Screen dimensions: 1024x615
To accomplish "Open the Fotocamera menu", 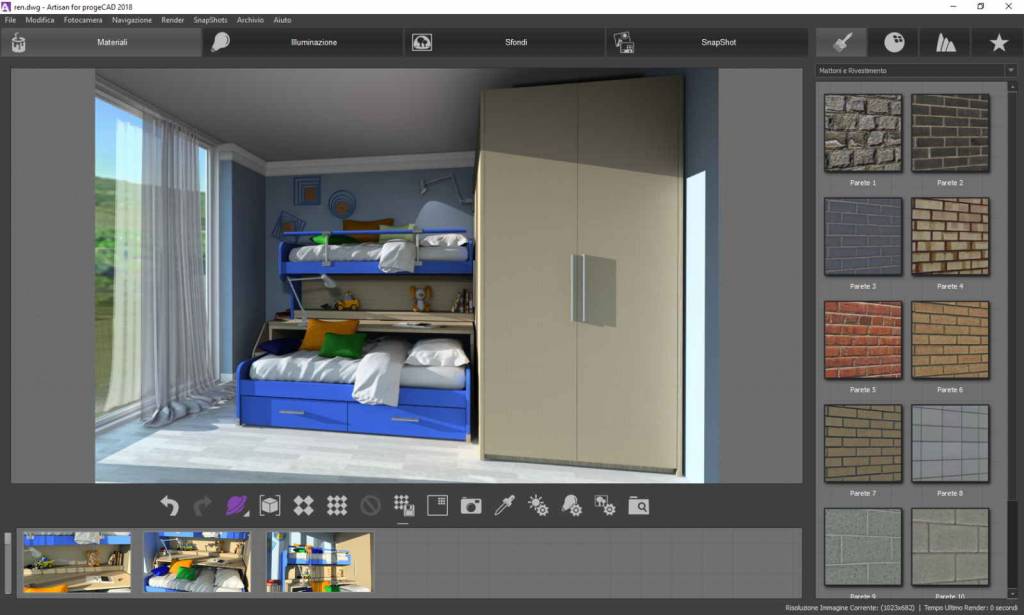I will 83,20.
